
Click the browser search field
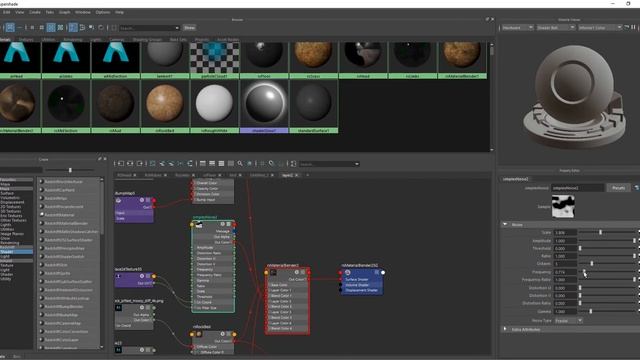149,28
